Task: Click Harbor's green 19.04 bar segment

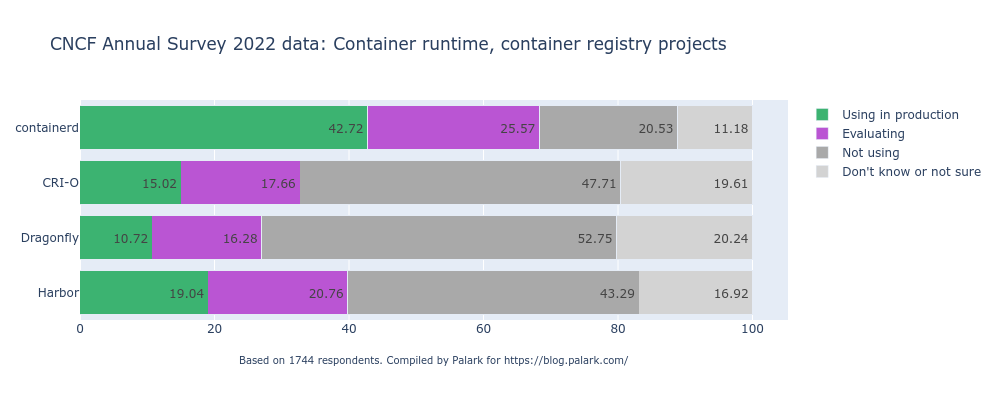Action: coord(143,292)
